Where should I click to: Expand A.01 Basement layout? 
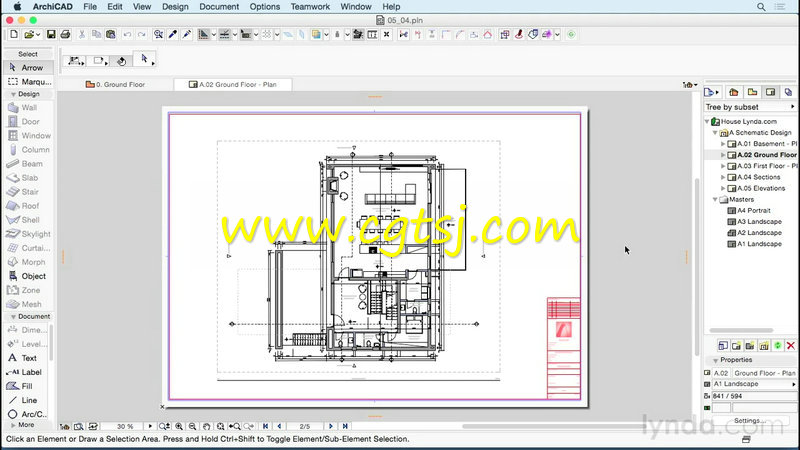tap(723, 144)
